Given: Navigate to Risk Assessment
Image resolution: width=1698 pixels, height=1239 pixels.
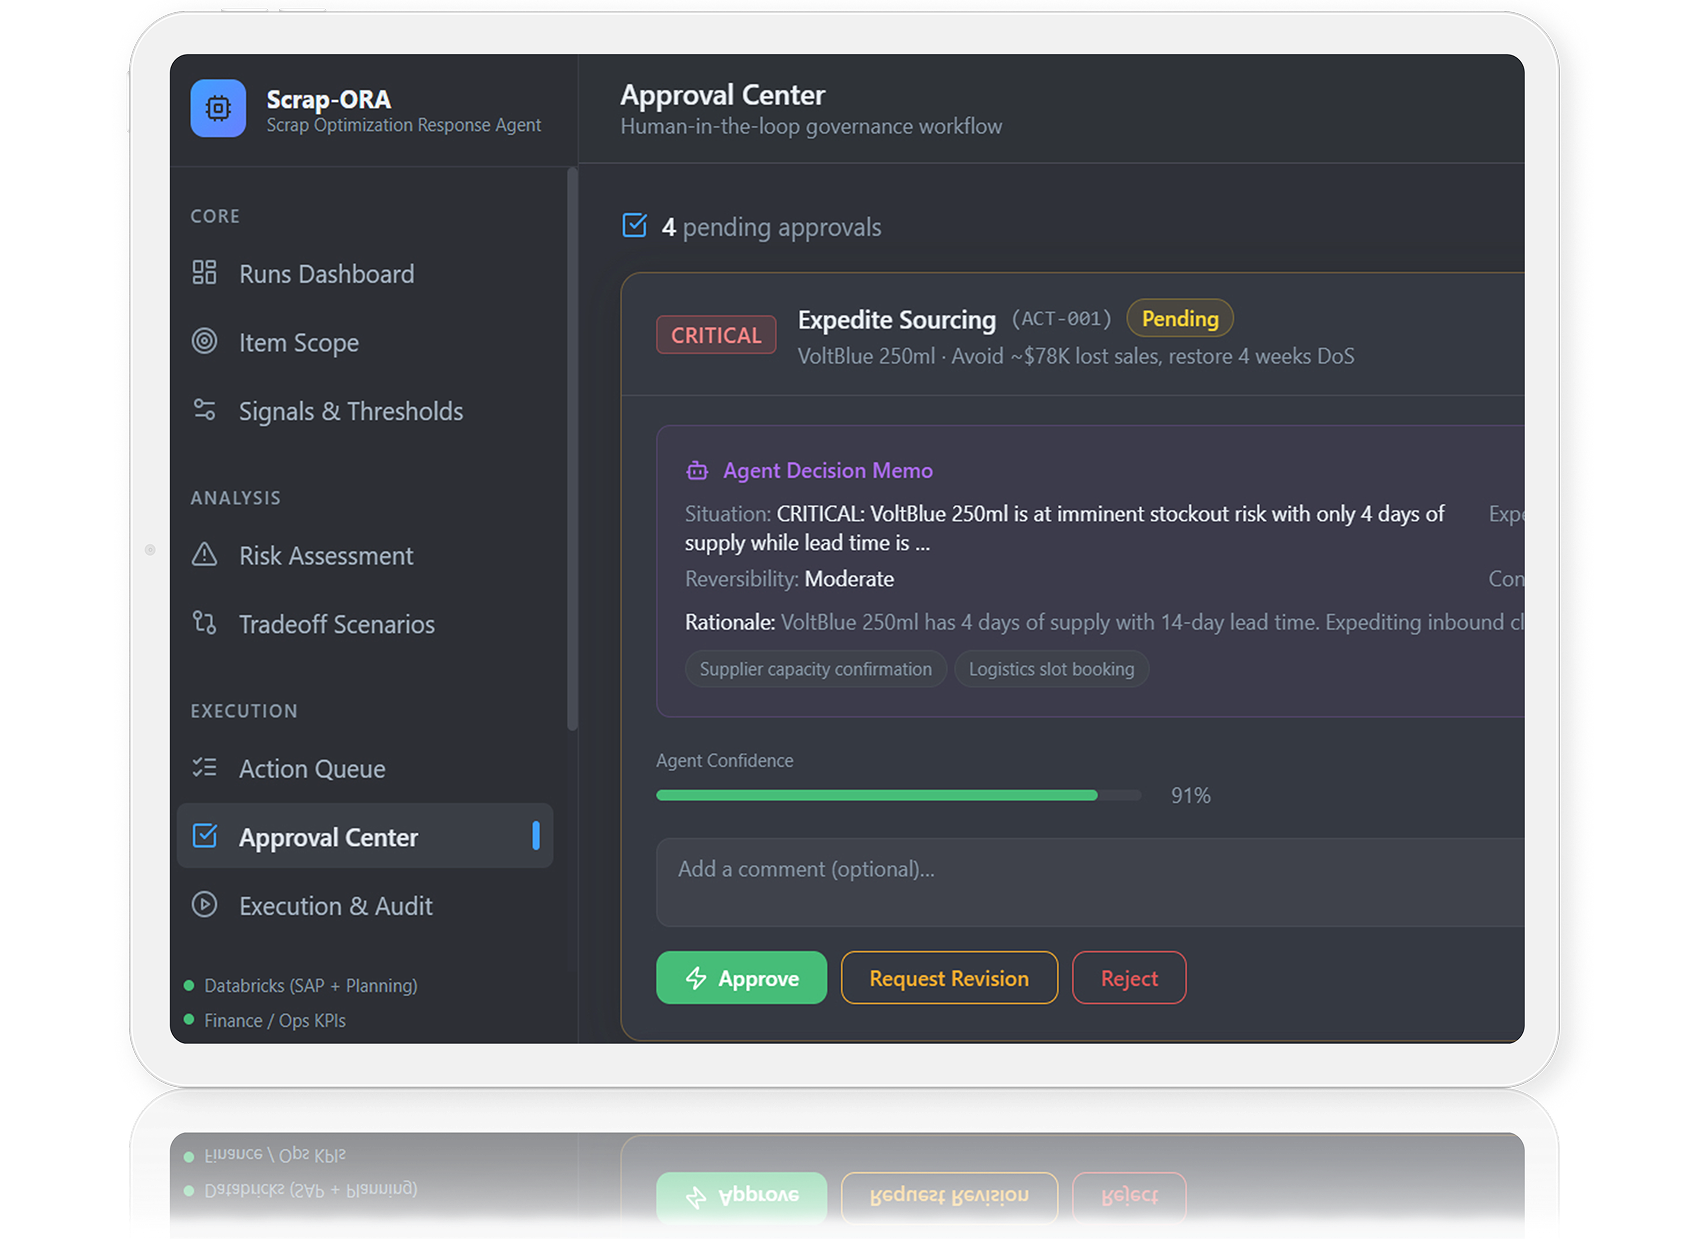Looking at the screenshot, I should coord(364,555).
